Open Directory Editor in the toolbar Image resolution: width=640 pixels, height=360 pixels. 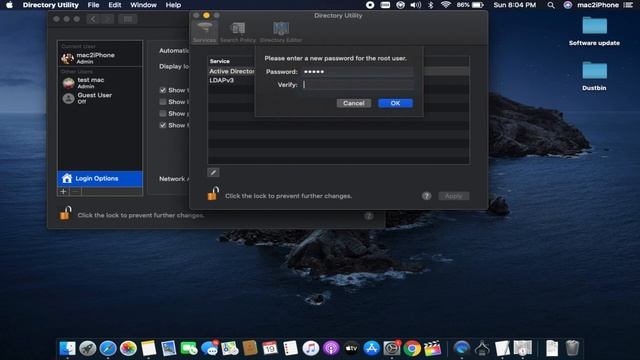[281, 32]
